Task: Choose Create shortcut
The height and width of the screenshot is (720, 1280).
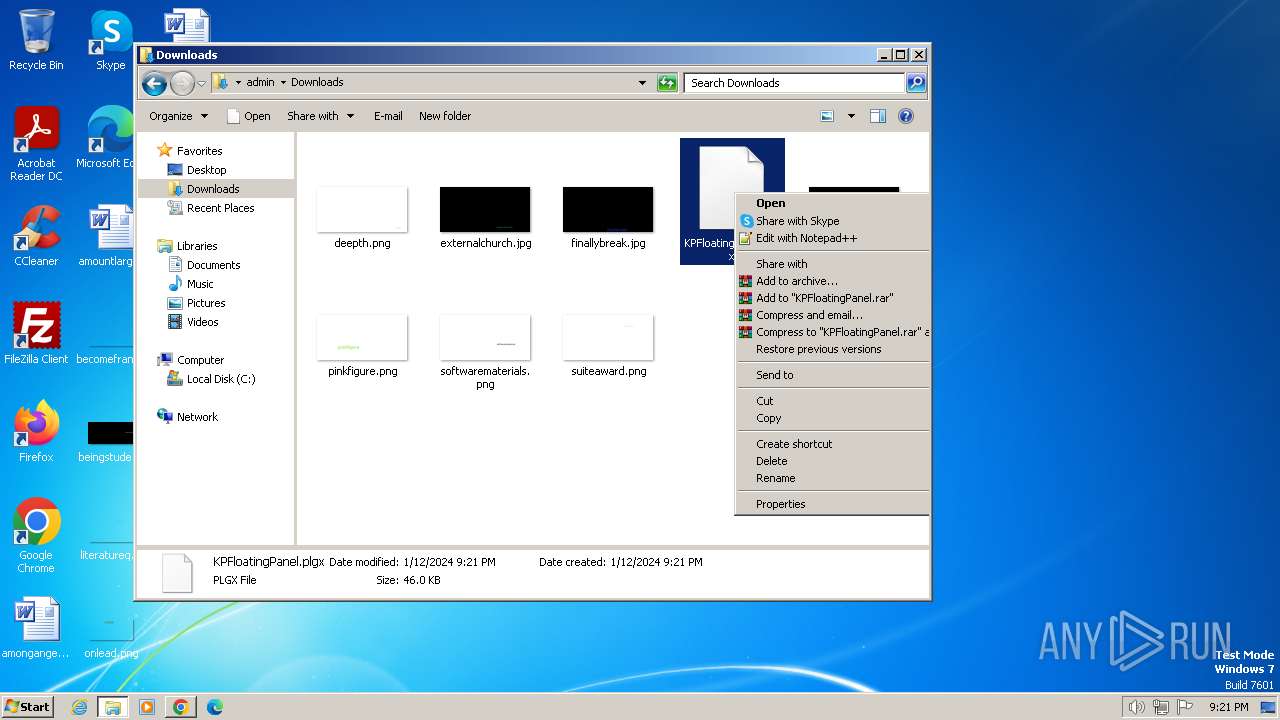Action: (x=794, y=444)
